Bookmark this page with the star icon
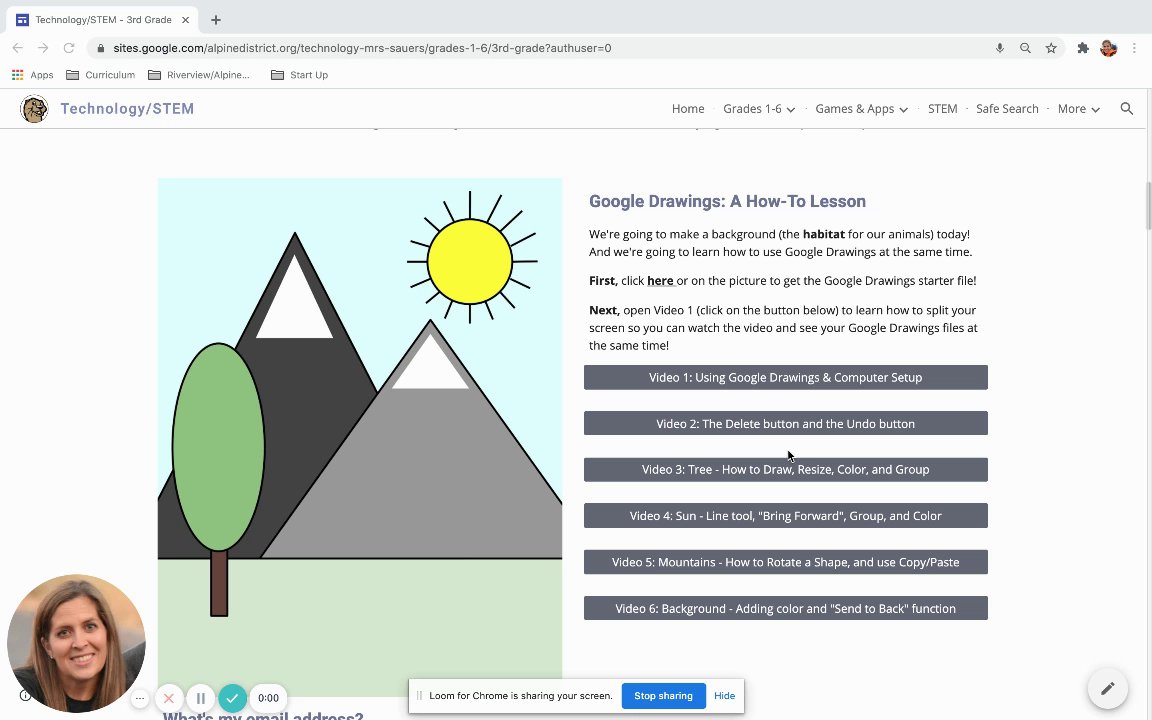Viewport: 1152px width, 720px height. click(1051, 48)
